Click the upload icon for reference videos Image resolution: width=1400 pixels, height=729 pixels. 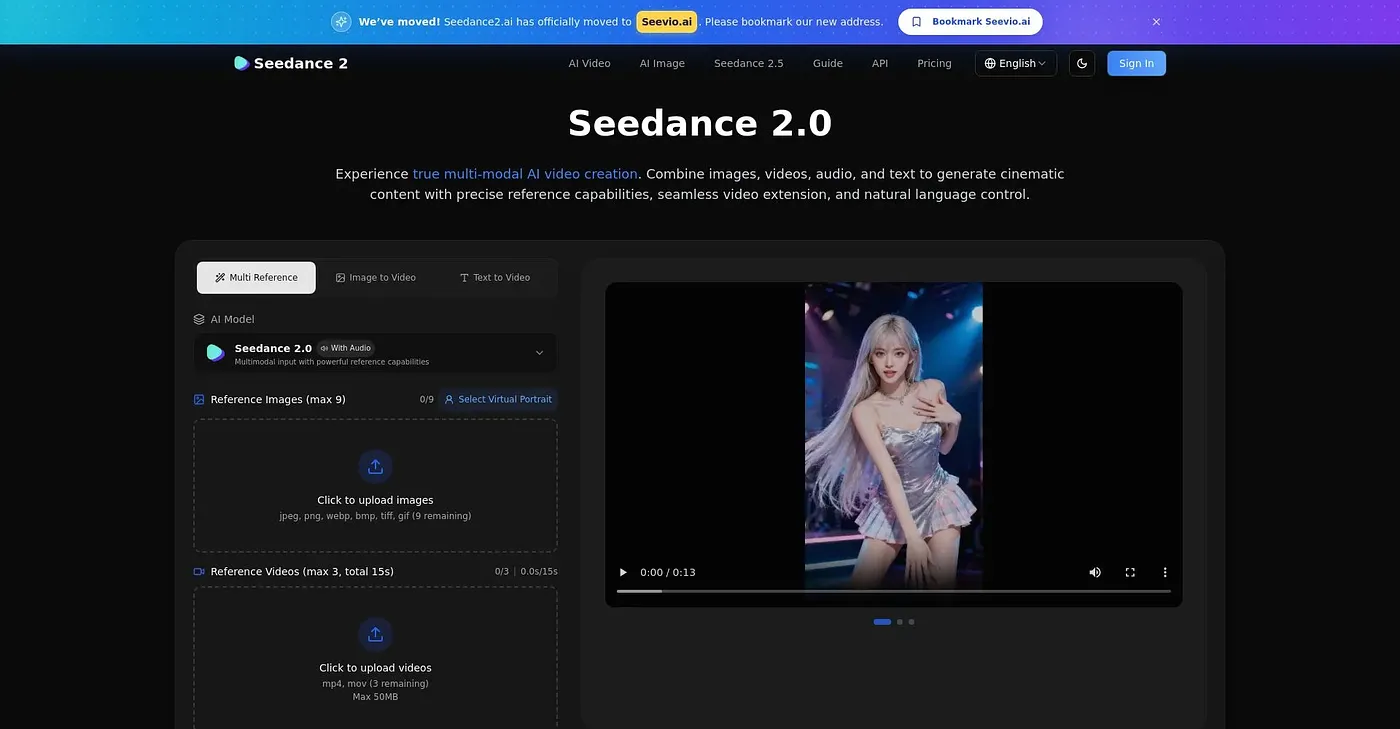375,635
